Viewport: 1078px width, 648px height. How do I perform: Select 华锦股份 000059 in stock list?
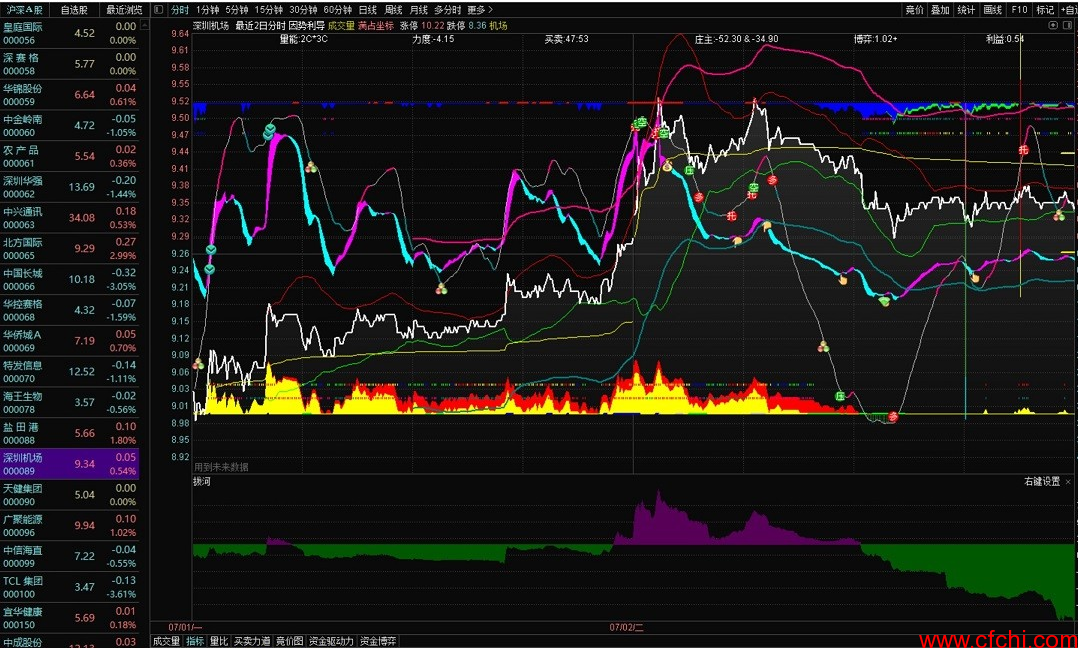click(69, 95)
